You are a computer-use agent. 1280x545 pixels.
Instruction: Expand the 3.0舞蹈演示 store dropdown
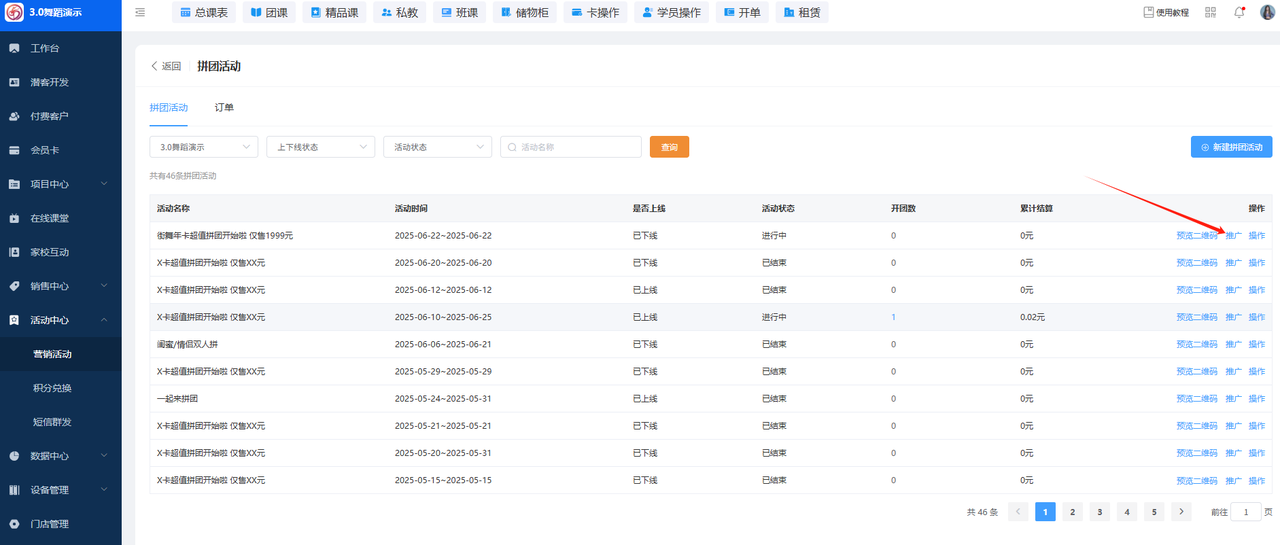point(203,147)
